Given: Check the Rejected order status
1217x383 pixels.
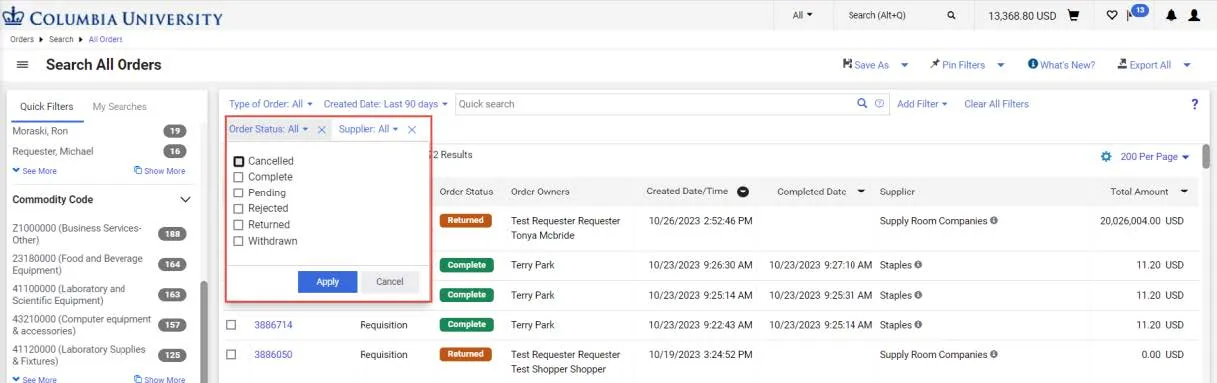Looking at the screenshot, I should click(238, 209).
